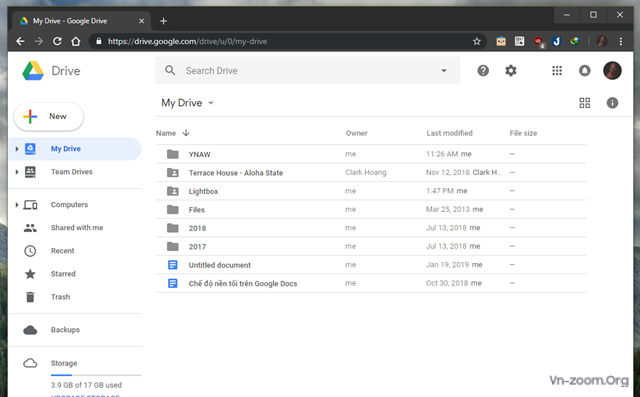Reverse sort direction arrow next to Name
Image resolution: width=640 pixels, height=397 pixels.
pyautogui.click(x=186, y=133)
